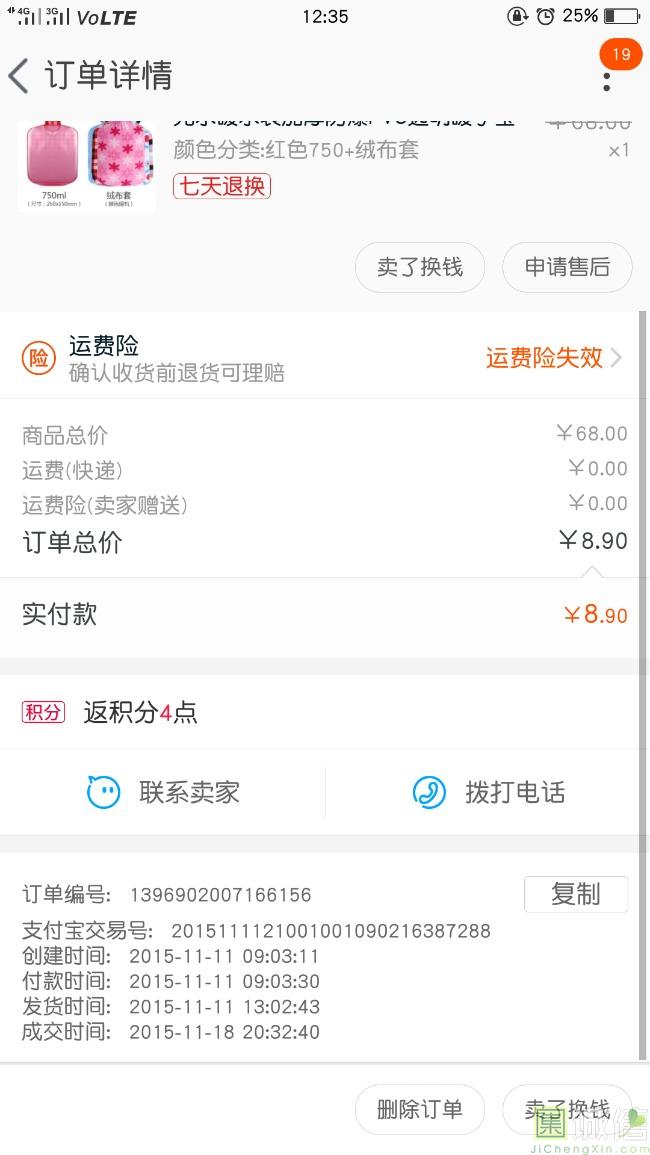Expand 运费险失效 chevron arrow
This screenshot has width=650, height=1155.
(616, 358)
